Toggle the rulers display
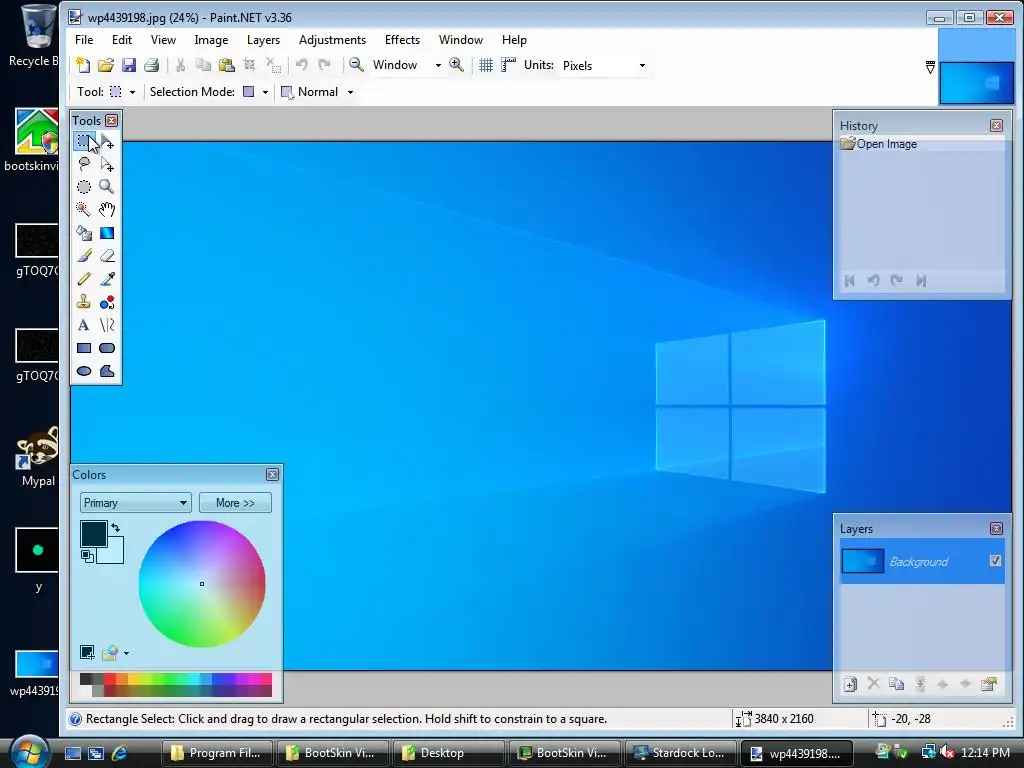The image size is (1024, 768). click(508, 65)
